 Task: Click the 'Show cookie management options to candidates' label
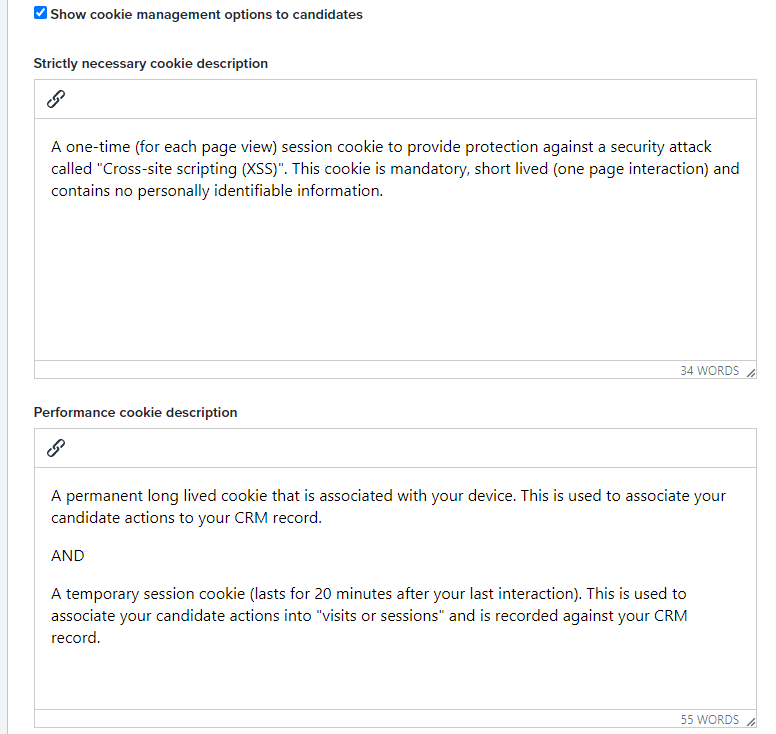tap(206, 14)
